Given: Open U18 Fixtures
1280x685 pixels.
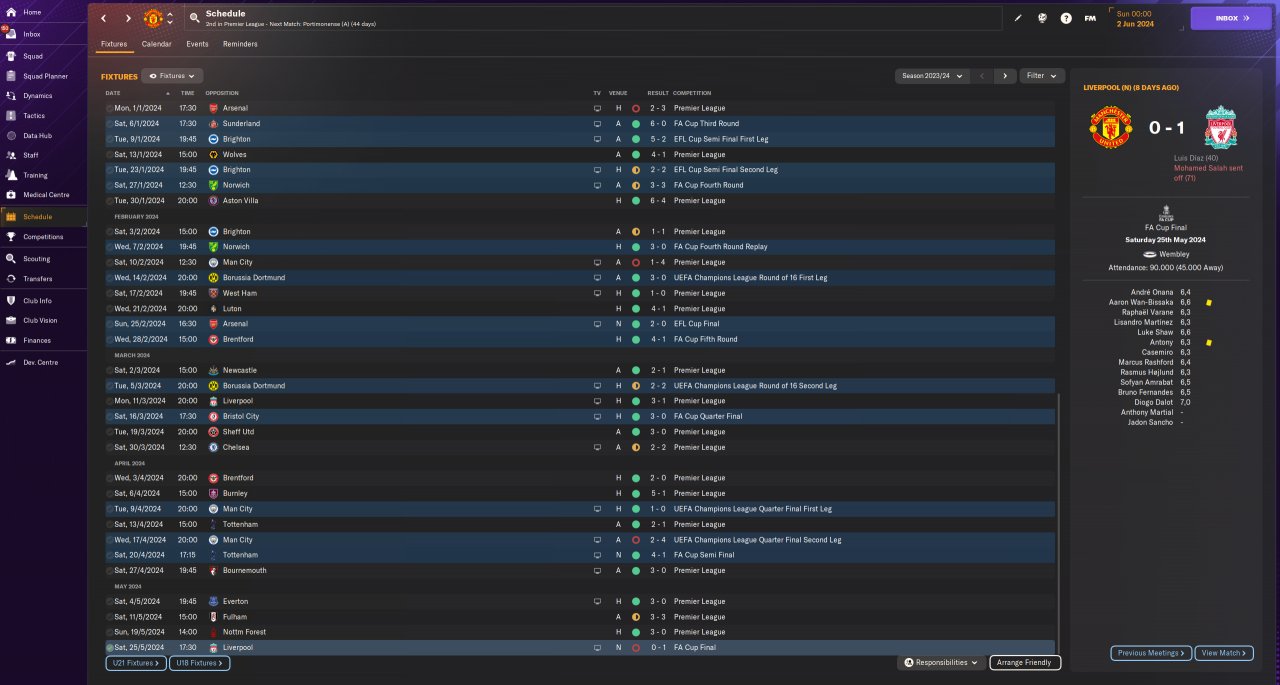Looking at the screenshot, I should [200, 663].
